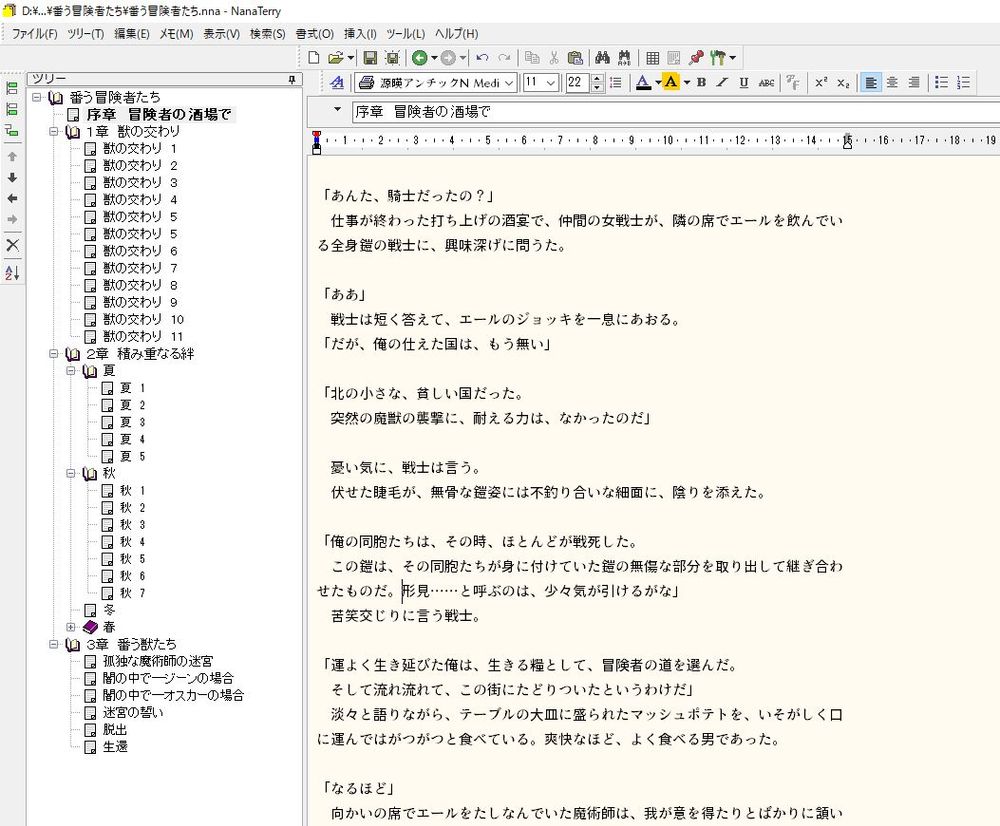
Task: Move the node left with the left arrow
Action: coord(12,199)
